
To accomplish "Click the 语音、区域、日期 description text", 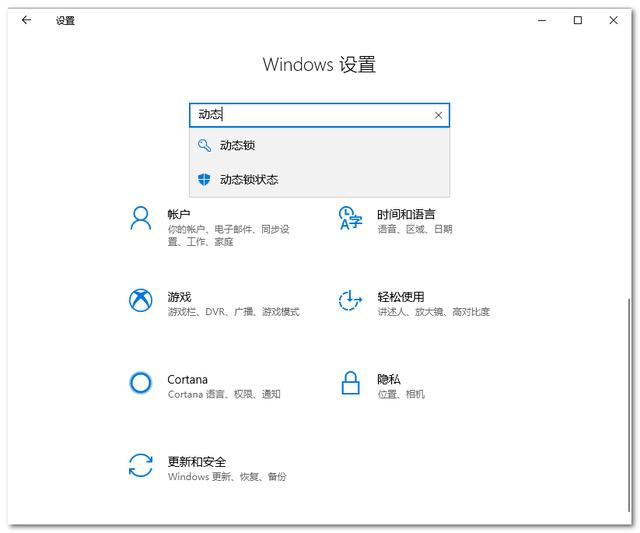I will click(x=415, y=229).
